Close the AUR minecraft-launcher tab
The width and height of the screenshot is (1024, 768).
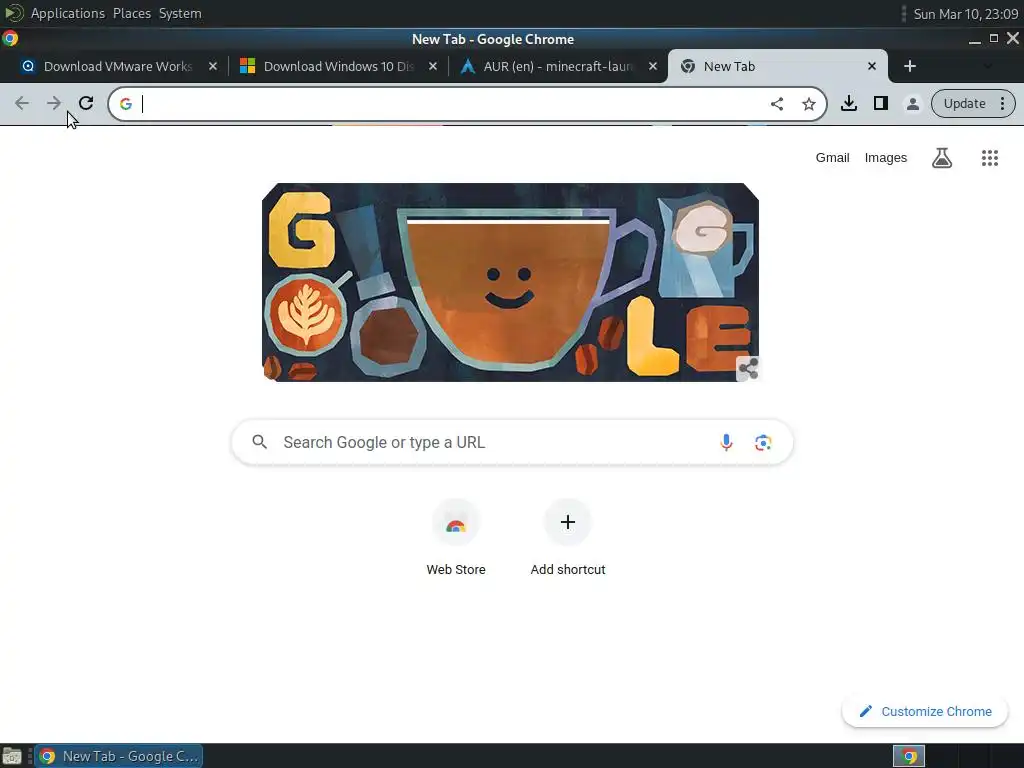[x=652, y=66]
